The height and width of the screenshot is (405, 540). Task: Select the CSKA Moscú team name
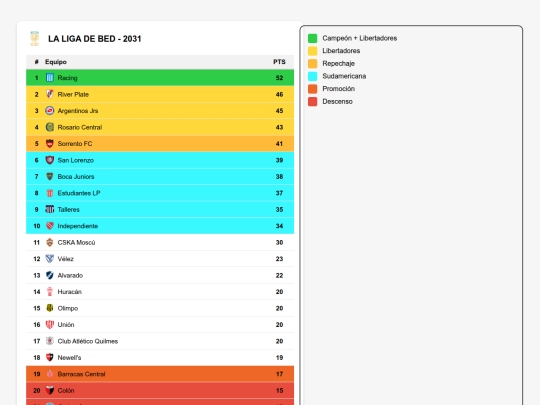[76, 242]
